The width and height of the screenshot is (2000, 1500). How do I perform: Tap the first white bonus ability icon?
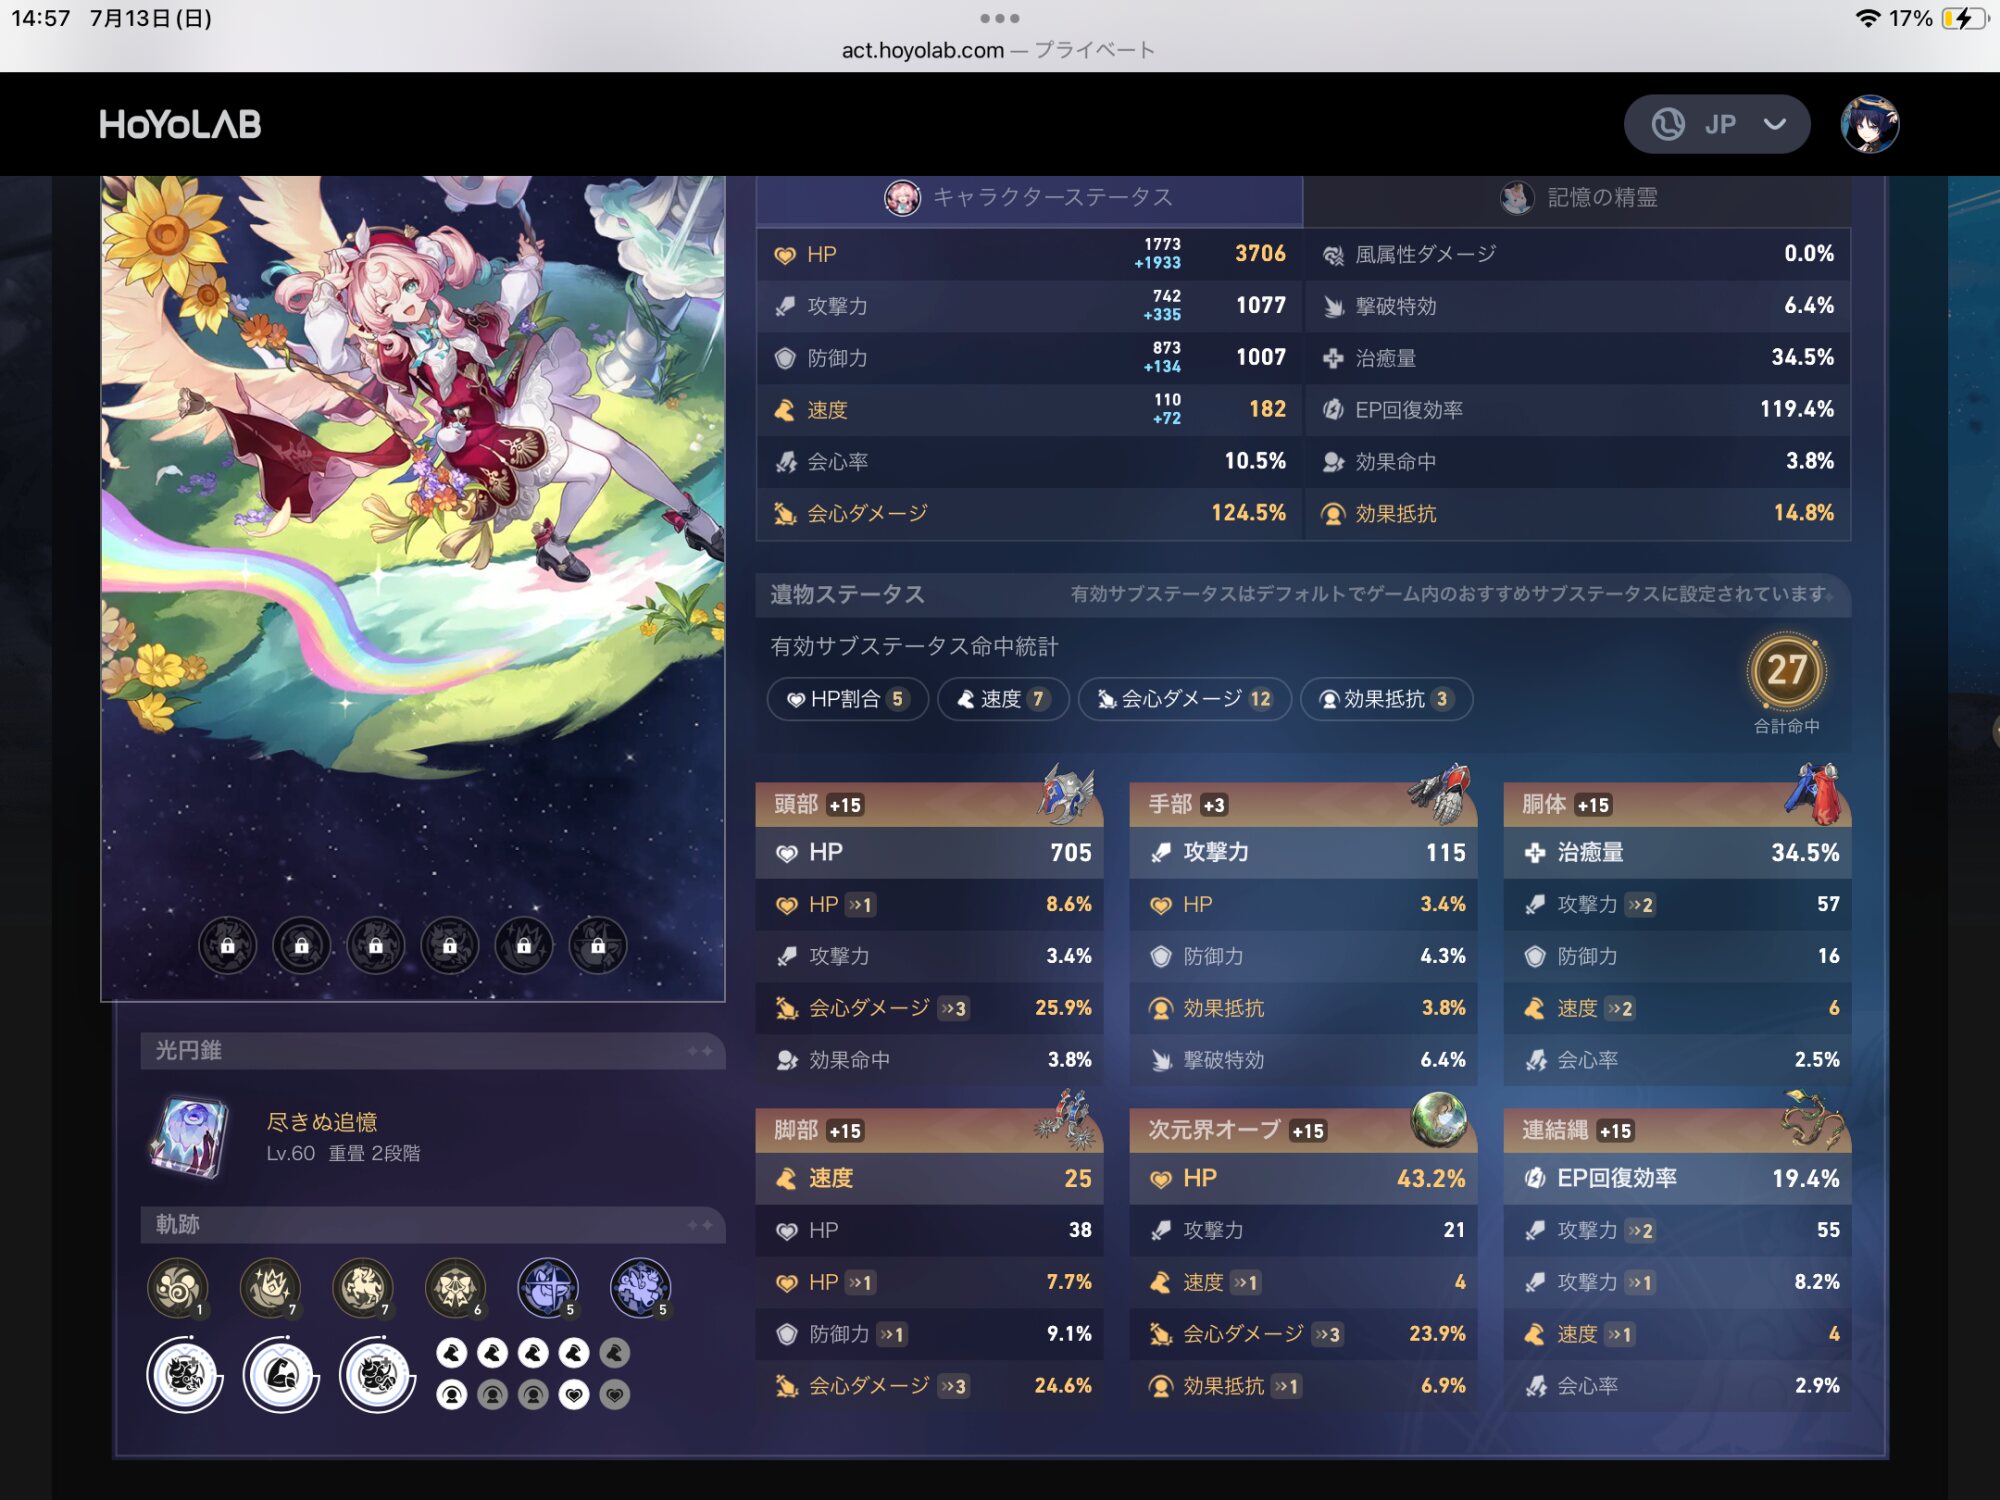point(185,1375)
